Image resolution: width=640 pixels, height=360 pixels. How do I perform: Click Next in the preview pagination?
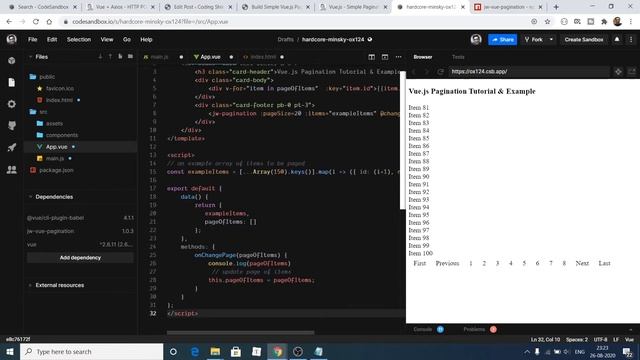pyautogui.click(x=582, y=263)
